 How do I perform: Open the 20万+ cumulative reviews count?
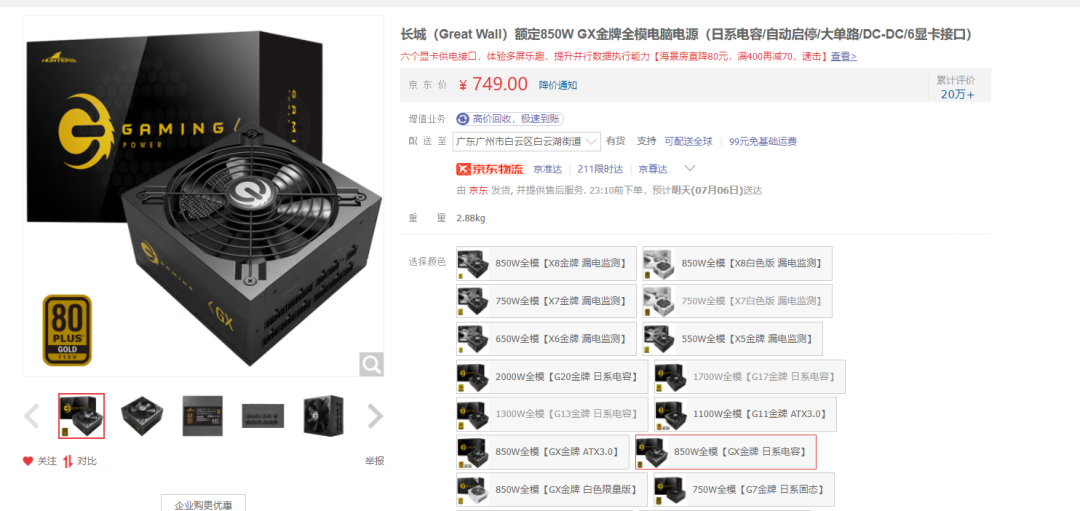957,94
